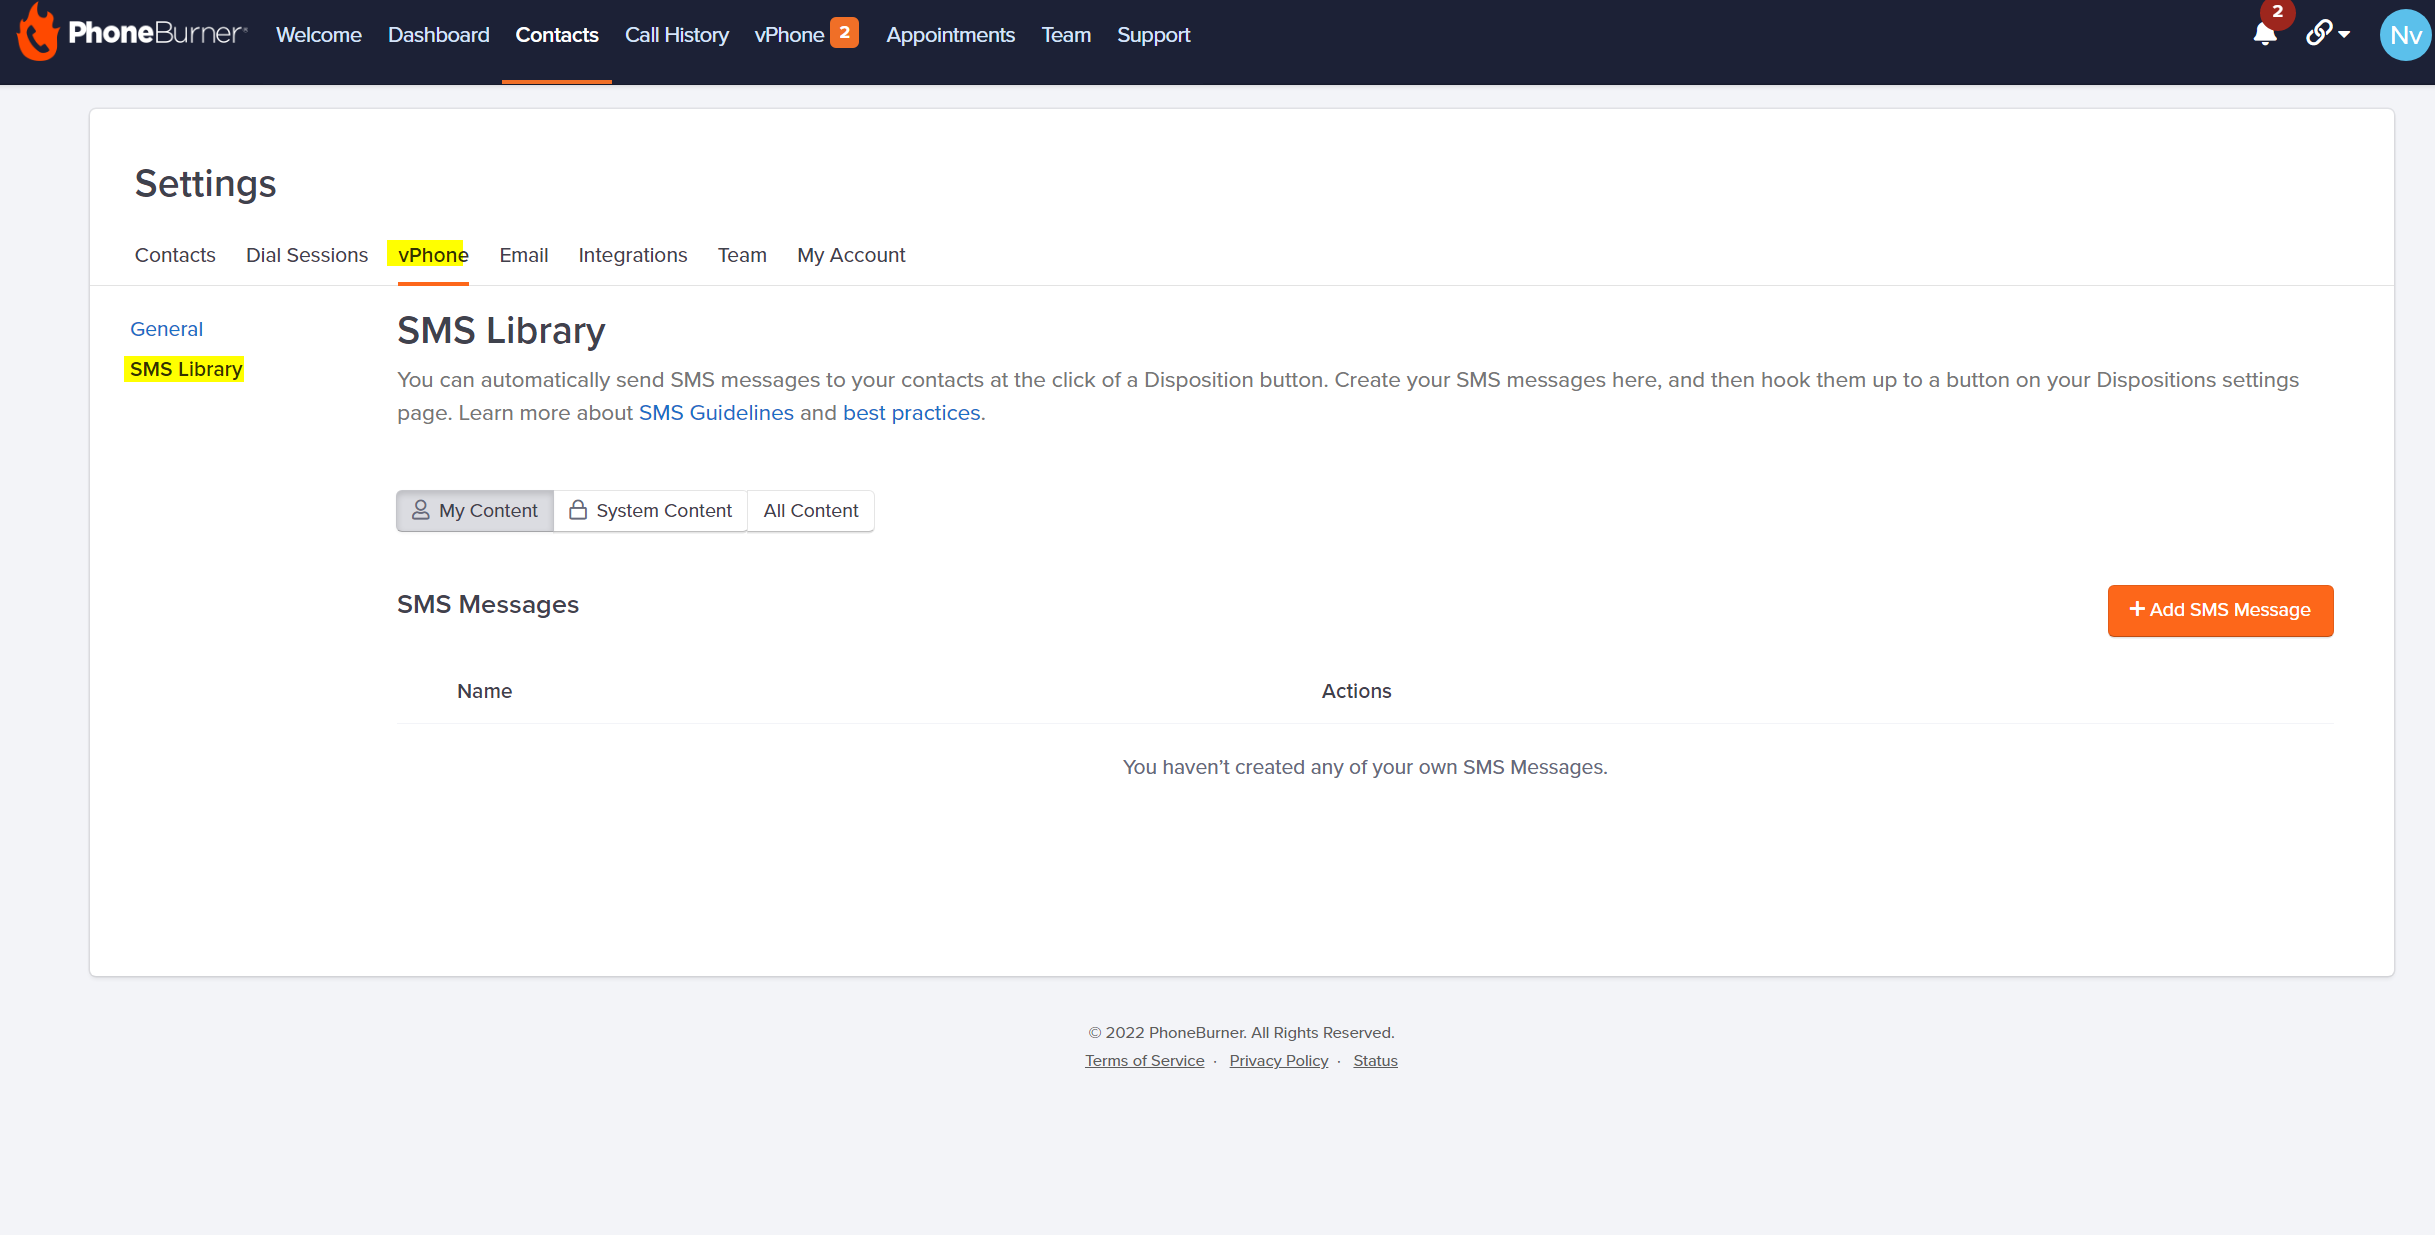Select the vPhone settings tab
Screen dimensions: 2435x1235
[x=433, y=255]
